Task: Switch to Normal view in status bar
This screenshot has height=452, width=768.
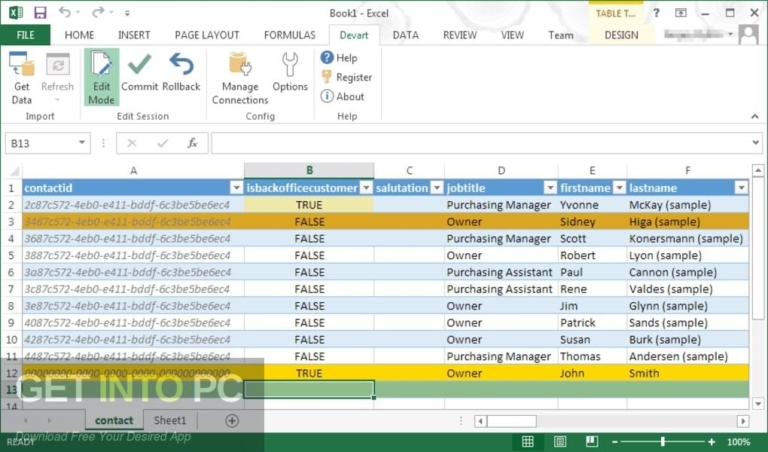Action: (x=528, y=442)
